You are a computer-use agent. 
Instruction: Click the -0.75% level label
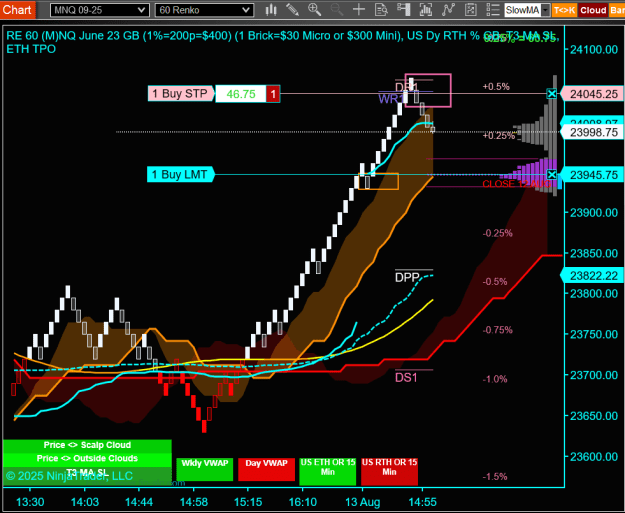[498, 330]
